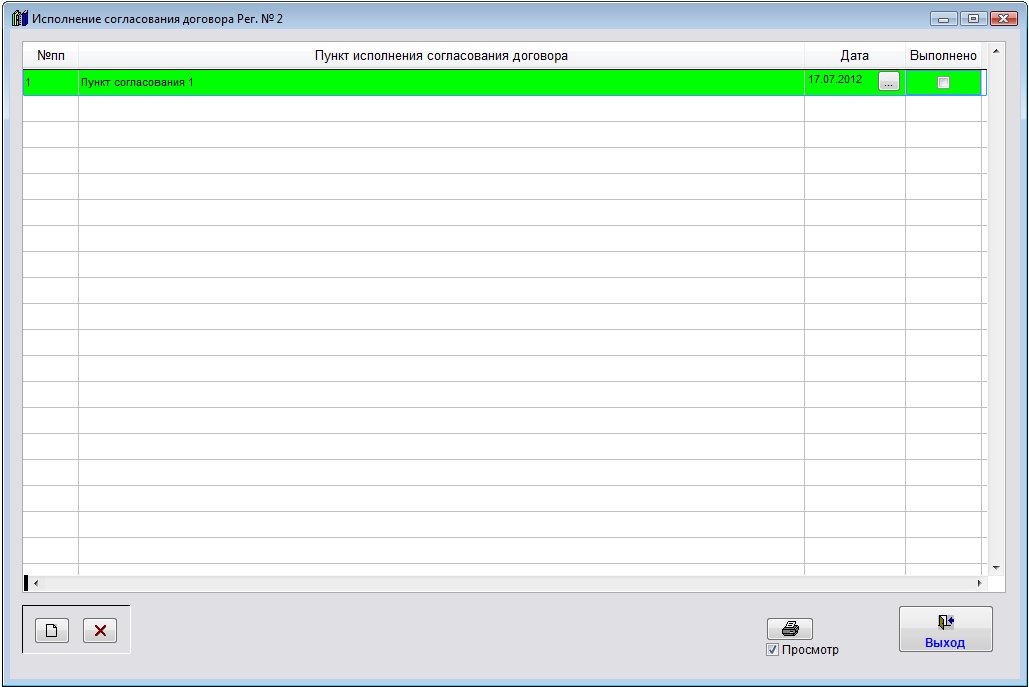The width and height of the screenshot is (1029, 687).
Task: Click the 'Дата' column header
Action: click(854, 56)
